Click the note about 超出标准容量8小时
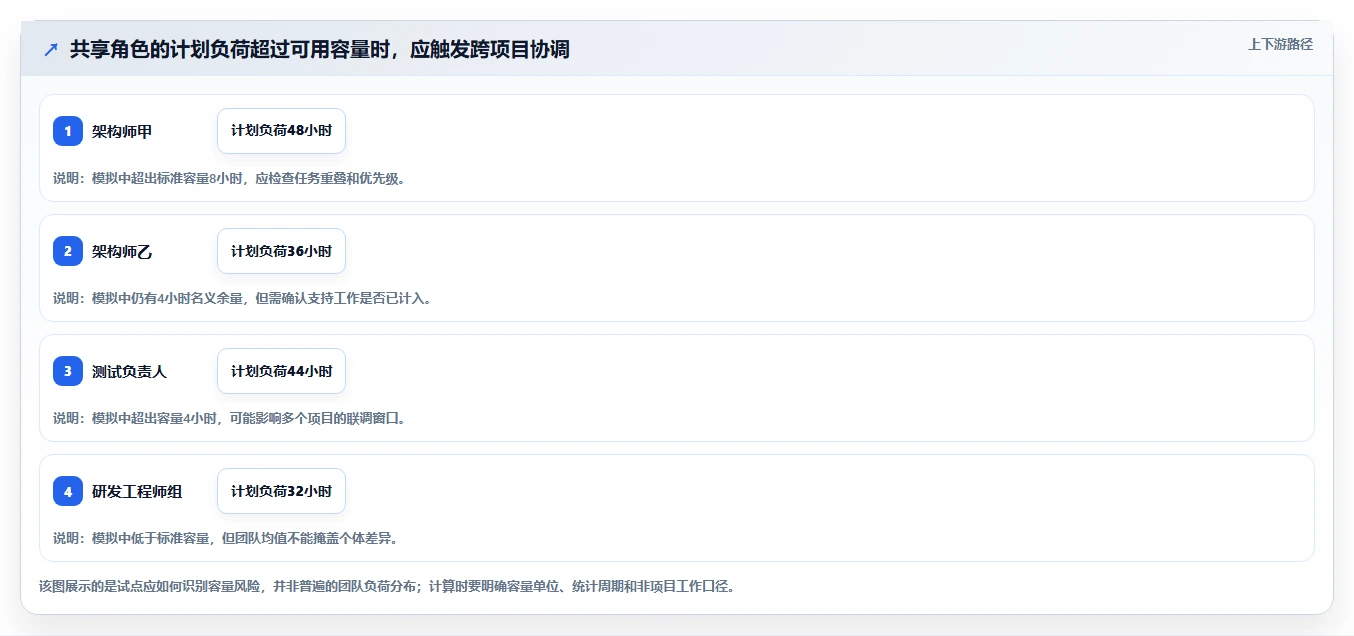The width and height of the screenshot is (1354, 636). 229,178
